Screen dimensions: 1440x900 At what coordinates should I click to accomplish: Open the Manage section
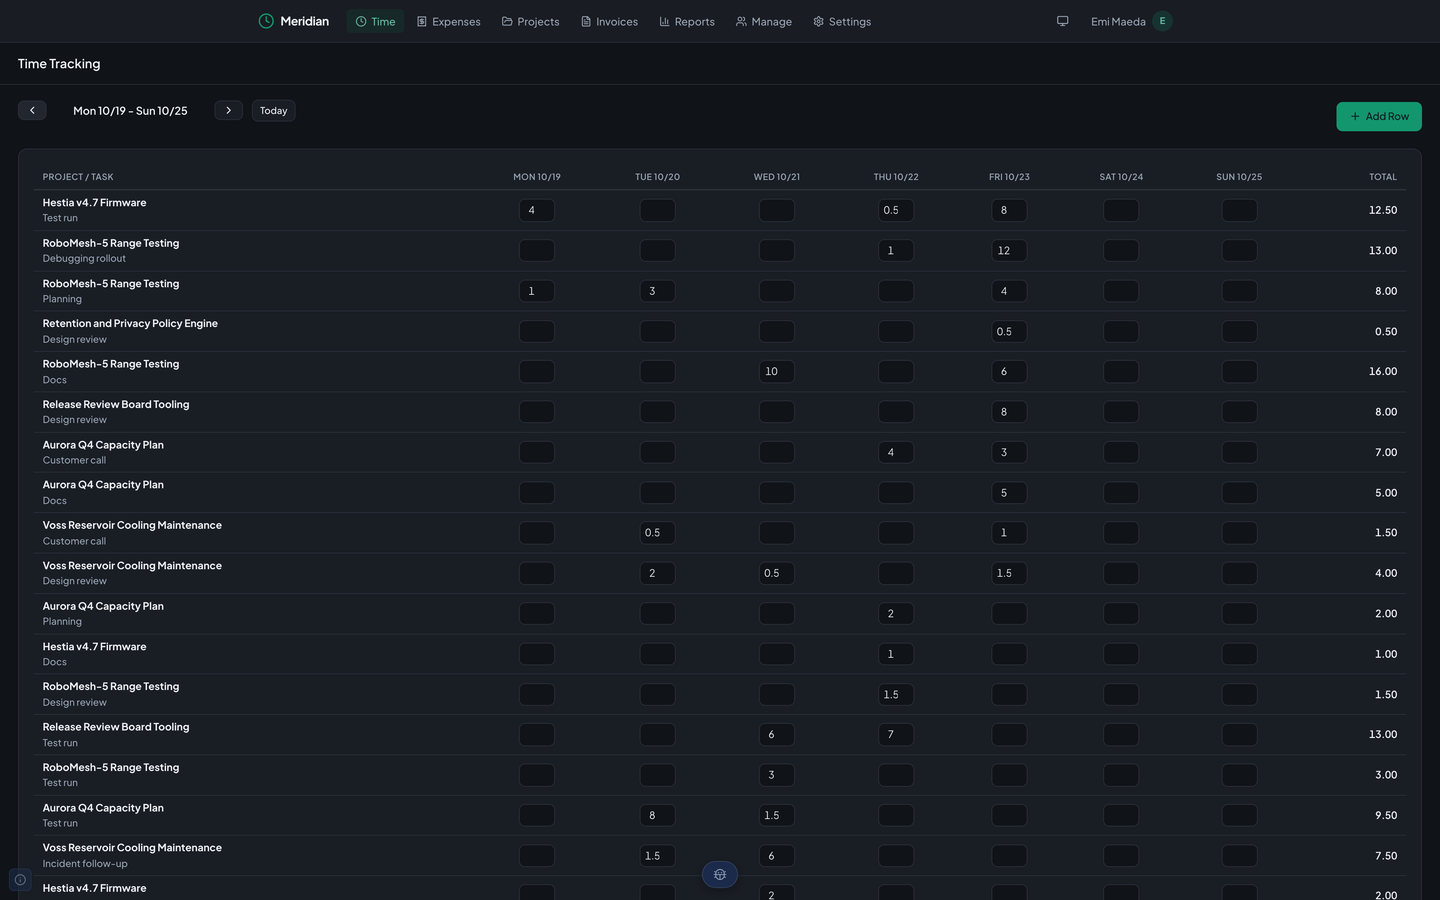(x=764, y=21)
